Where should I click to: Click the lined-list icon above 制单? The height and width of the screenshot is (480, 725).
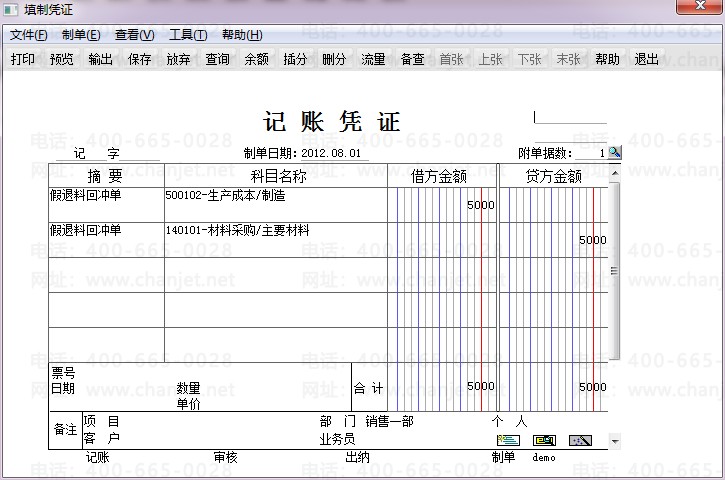coord(508,441)
